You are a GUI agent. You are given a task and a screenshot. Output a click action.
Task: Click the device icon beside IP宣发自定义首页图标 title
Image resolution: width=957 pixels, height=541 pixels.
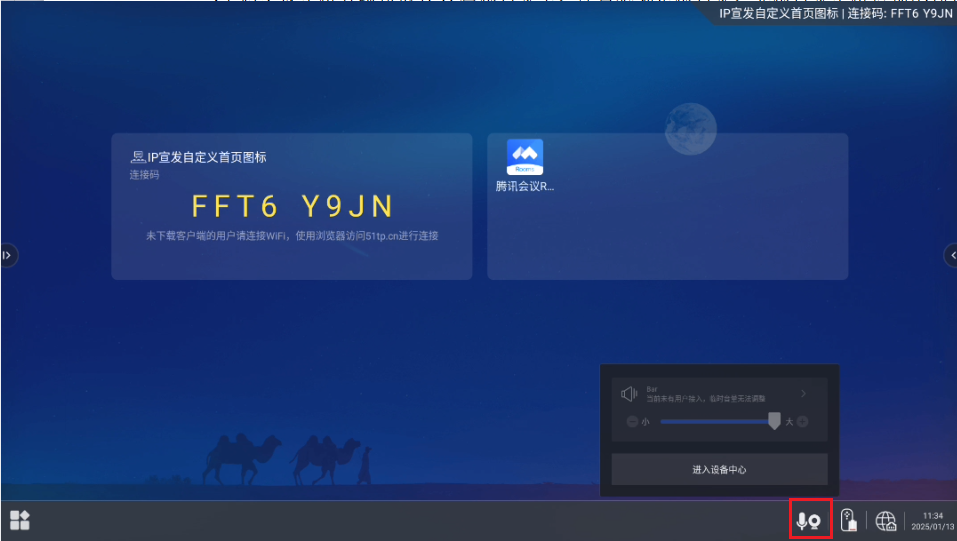(x=138, y=157)
